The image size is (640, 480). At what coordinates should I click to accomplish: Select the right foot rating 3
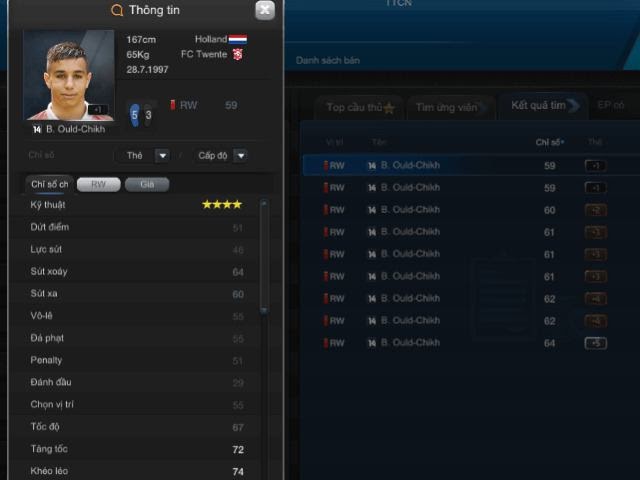coord(148,115)
